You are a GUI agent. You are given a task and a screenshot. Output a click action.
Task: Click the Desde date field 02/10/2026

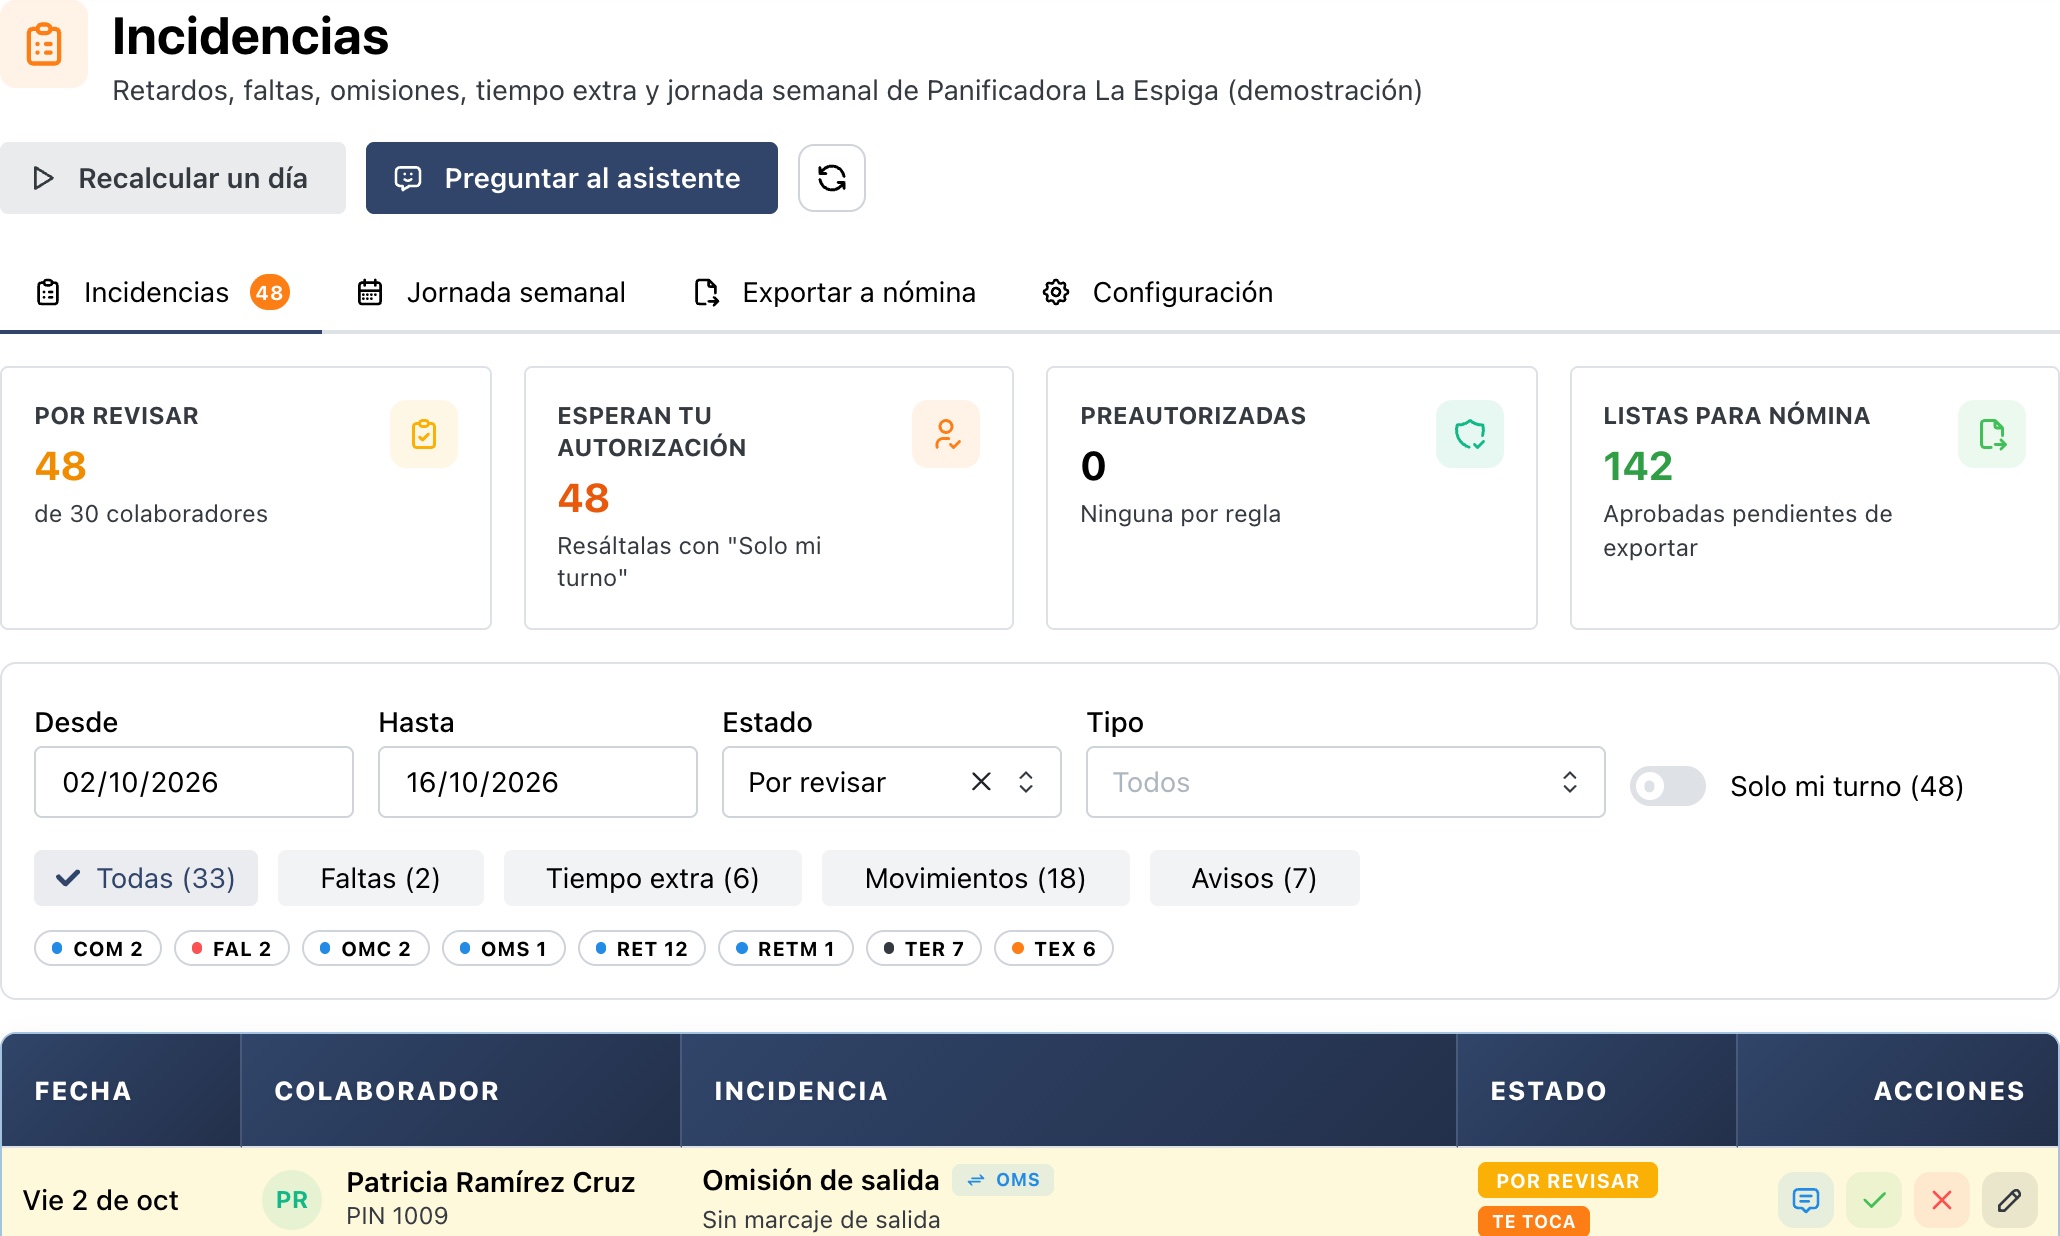pyautogui.click(x=194, y=782)
